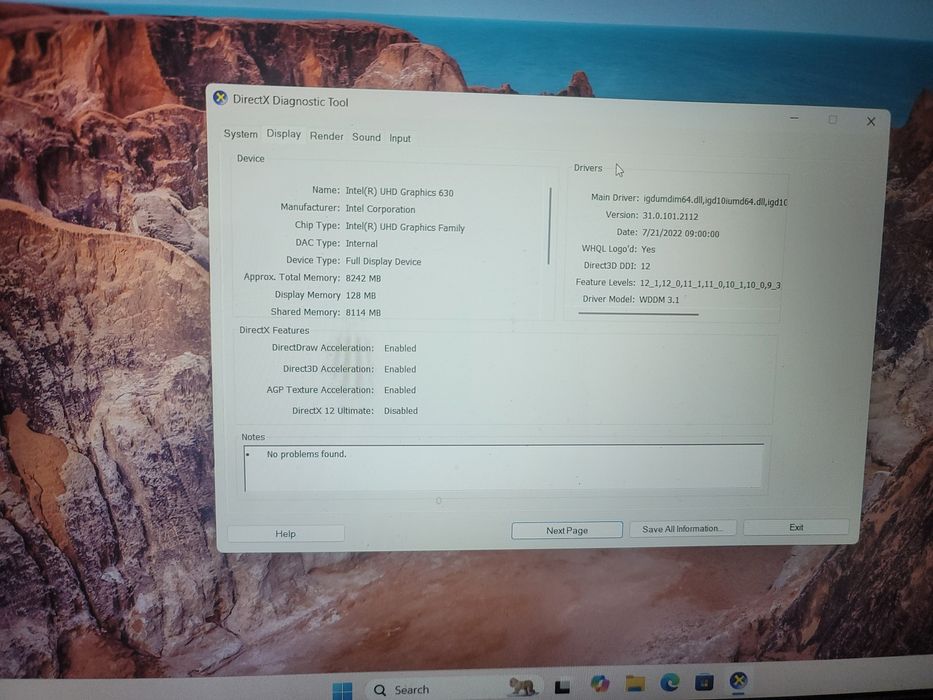933x700 pixels.
Task: Click the driver version '31.0.101.2112'
Action: [670, 216]
